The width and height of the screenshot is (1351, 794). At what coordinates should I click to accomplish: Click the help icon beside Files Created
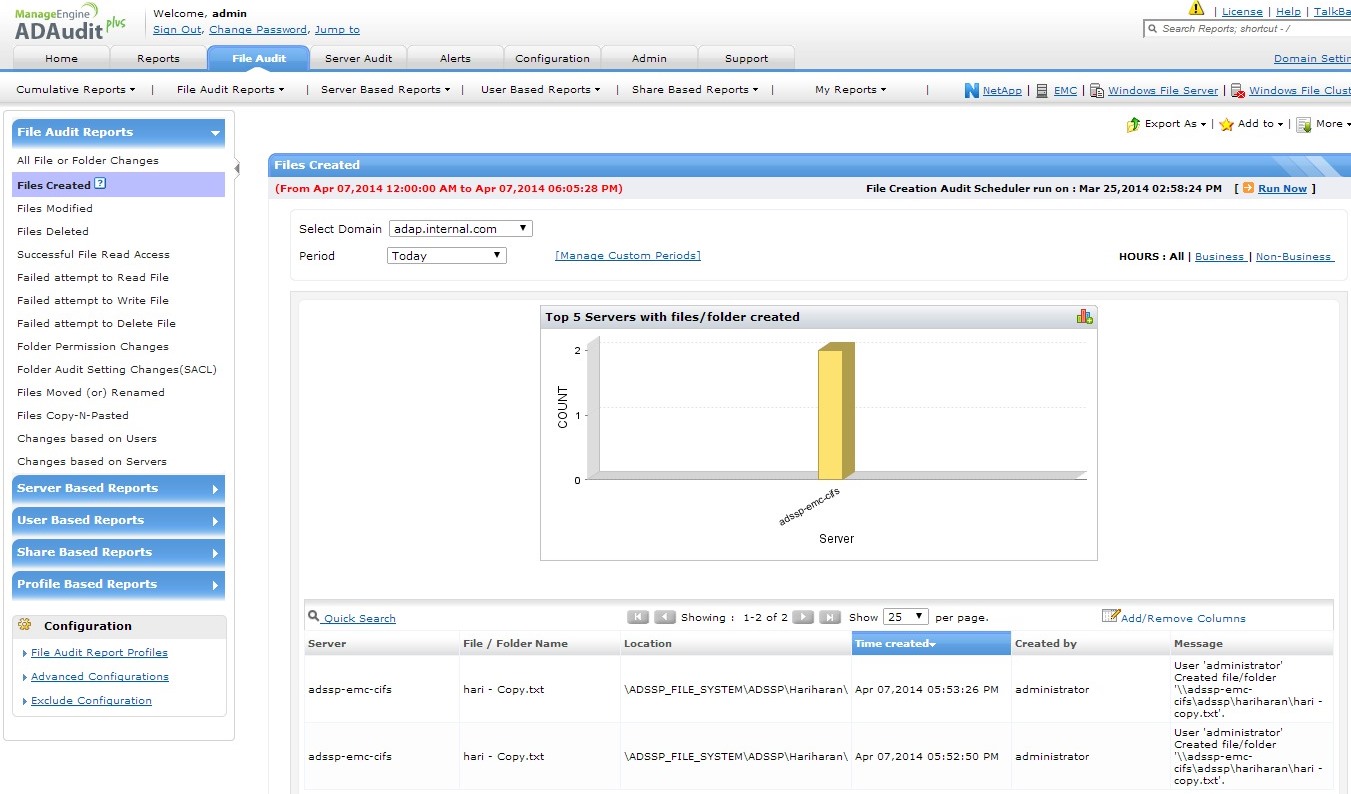pos(100,184)
